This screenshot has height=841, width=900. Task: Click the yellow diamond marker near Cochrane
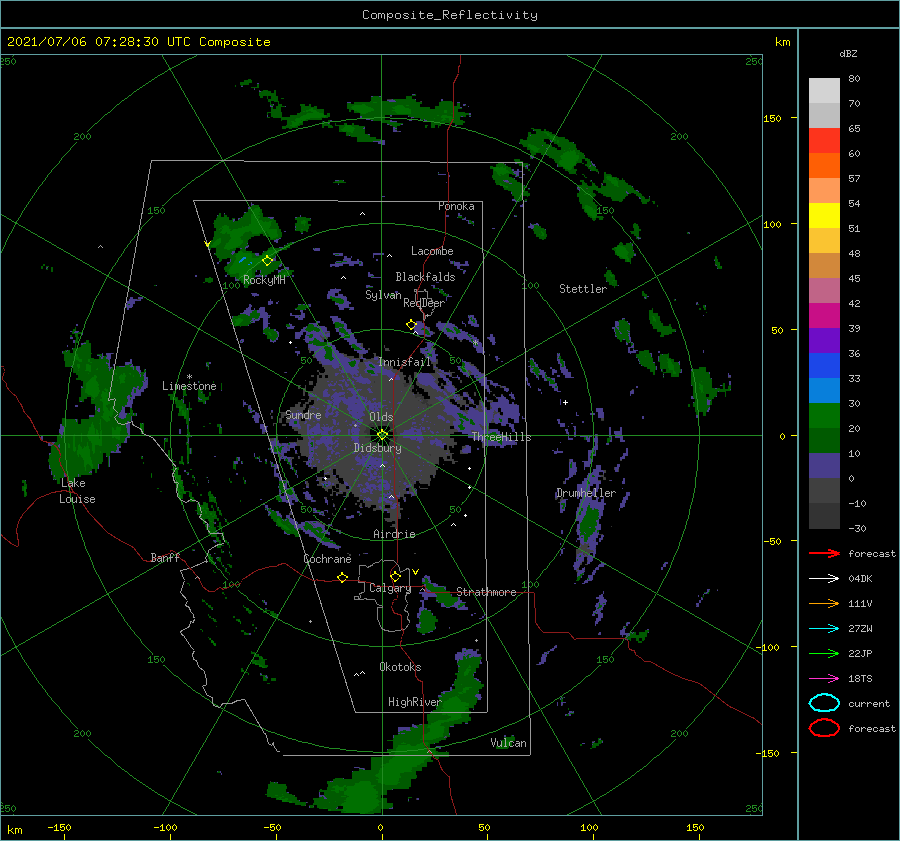tap(342, 577)
